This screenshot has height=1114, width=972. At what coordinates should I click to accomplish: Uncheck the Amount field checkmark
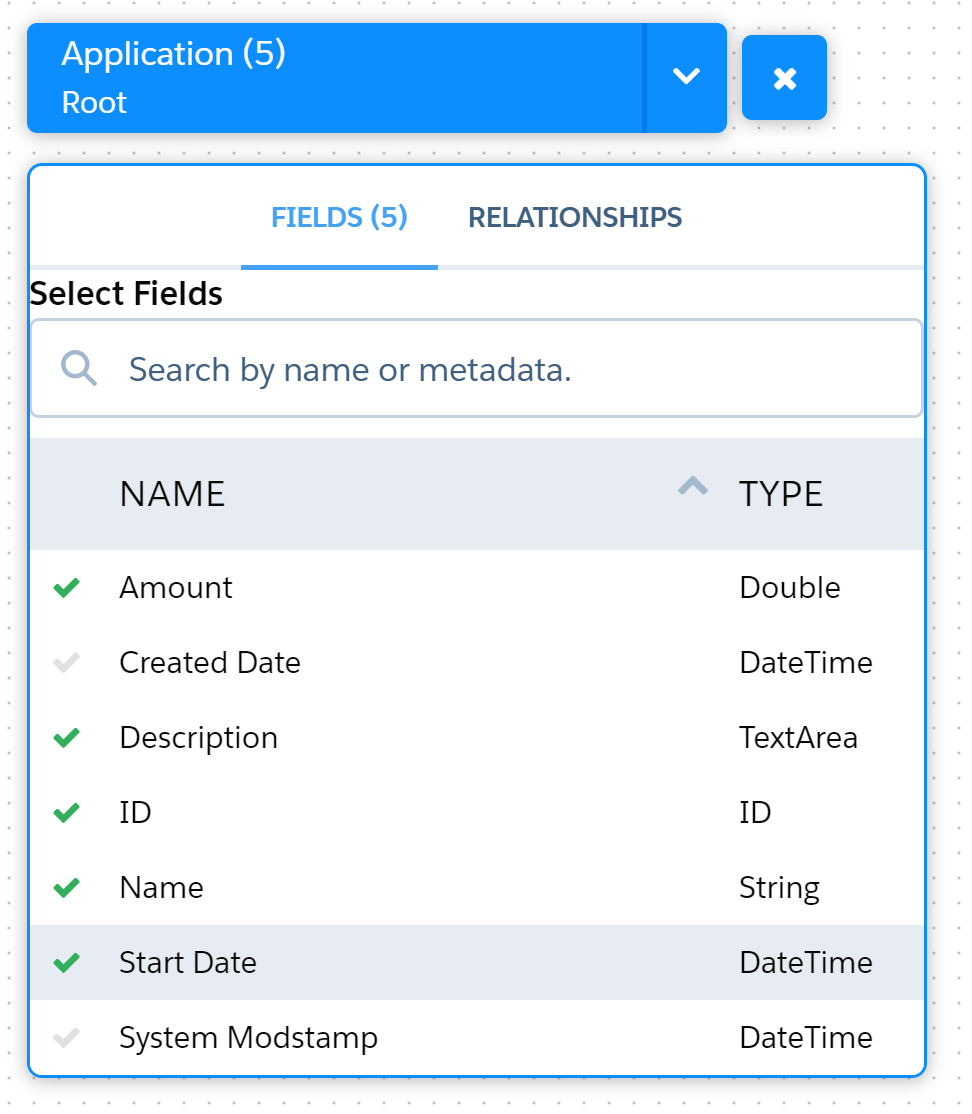[x=66, y=588]
